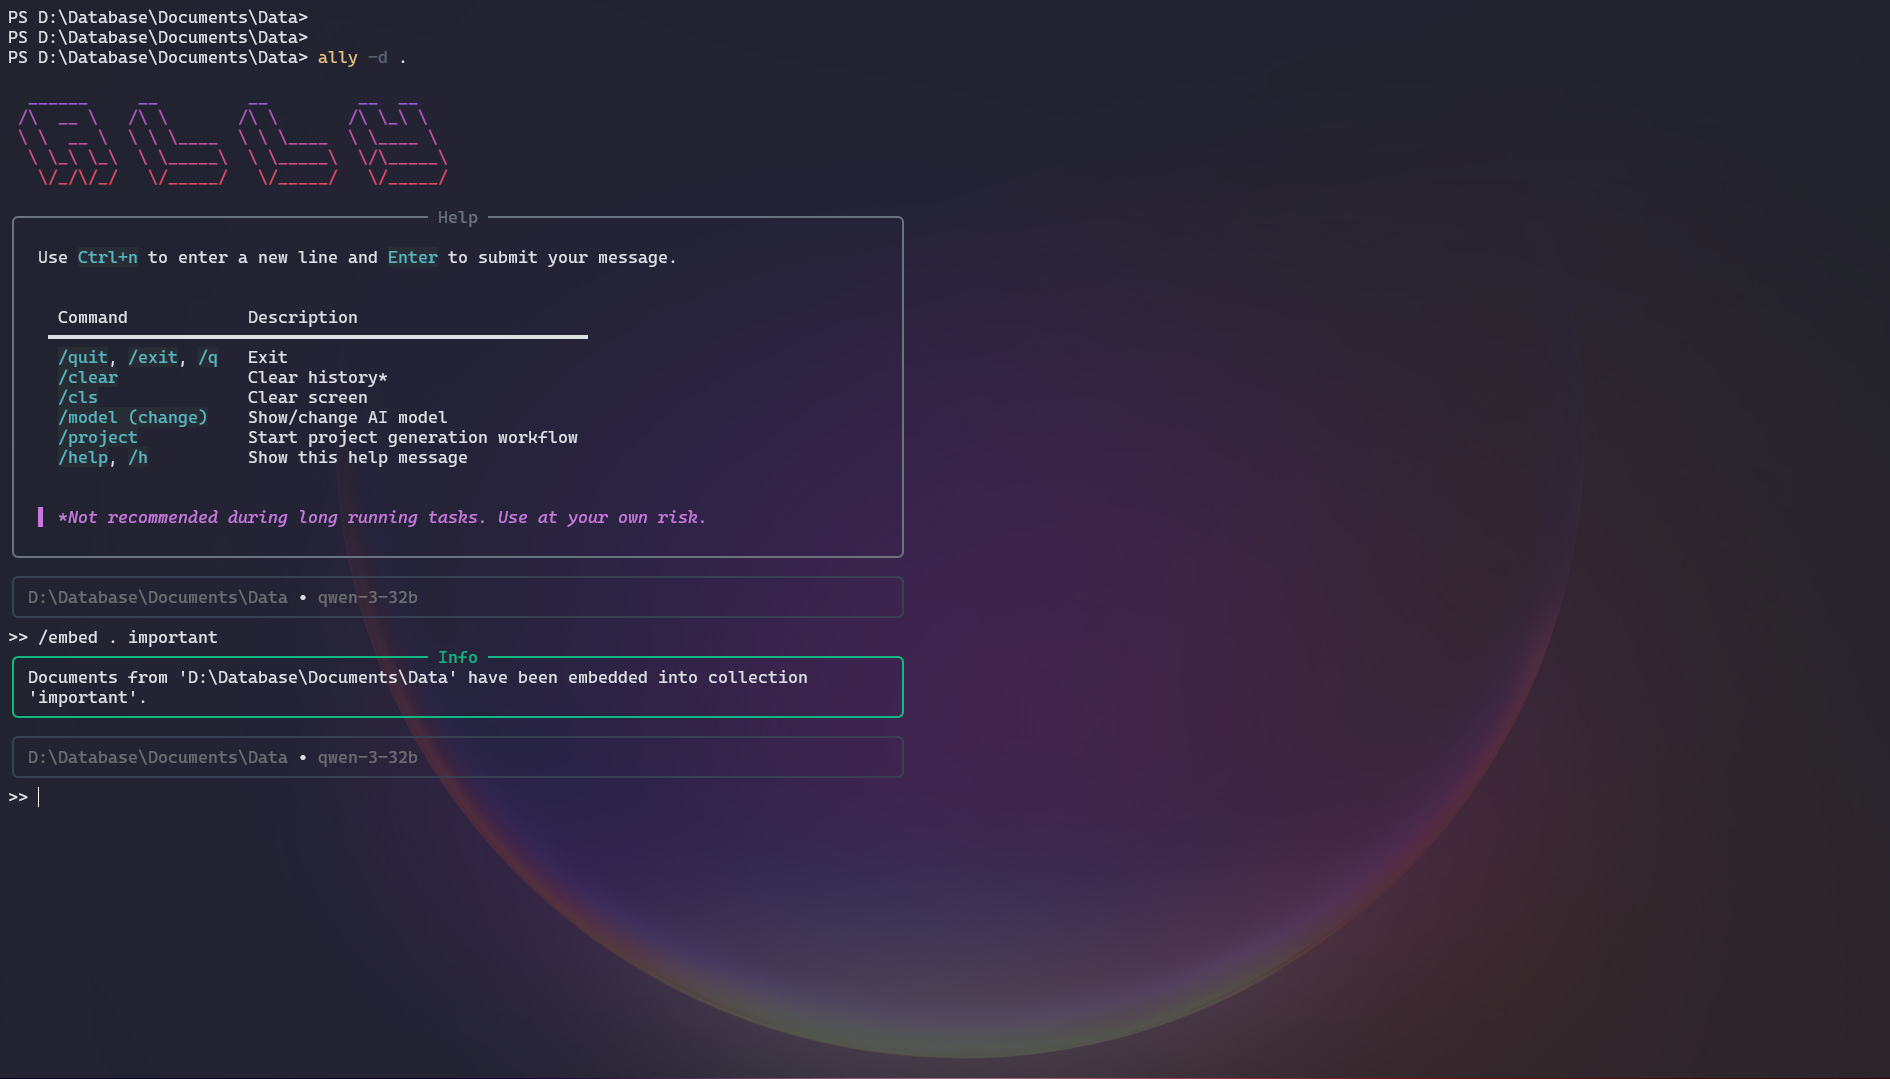Click the Exit description text
Screen dimensions: 1890x1079
tap(267, 358)
